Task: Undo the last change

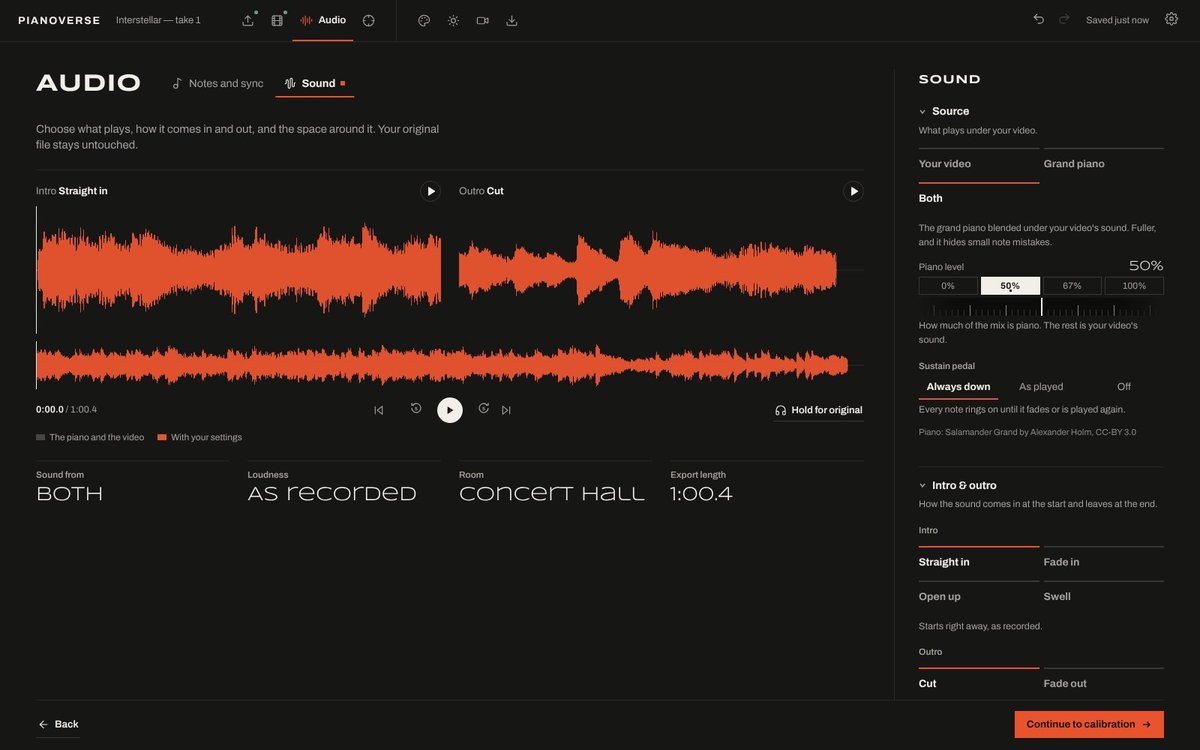Action: pos(1039,19)
